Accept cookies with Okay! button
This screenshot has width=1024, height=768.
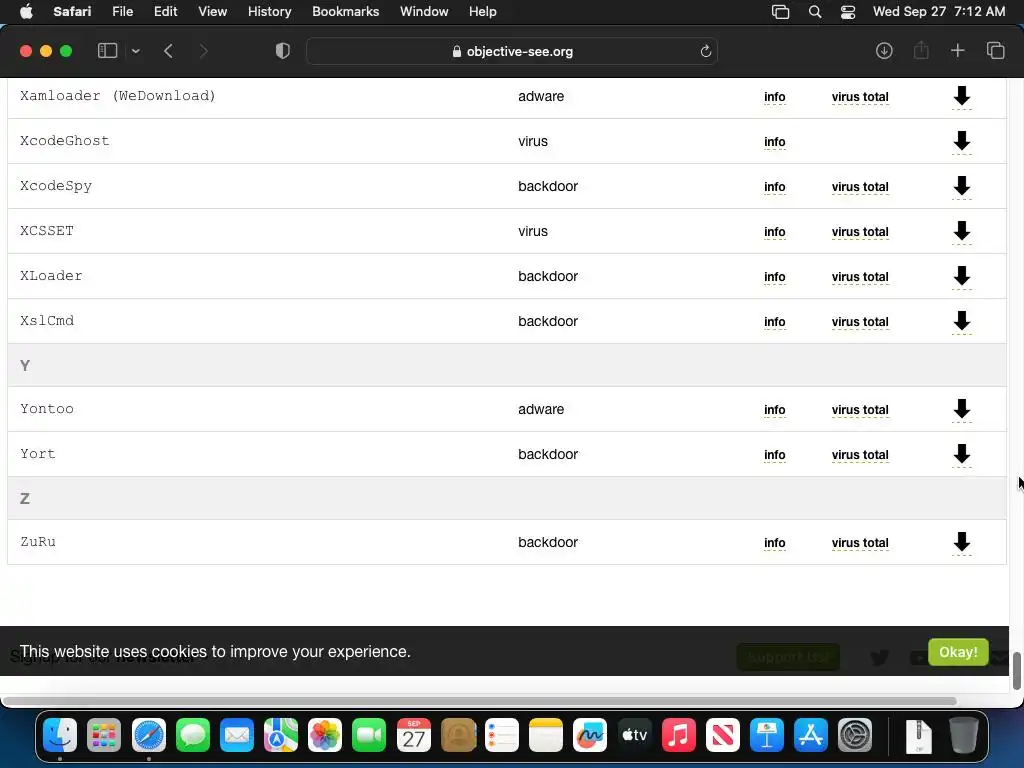[958, 652]
